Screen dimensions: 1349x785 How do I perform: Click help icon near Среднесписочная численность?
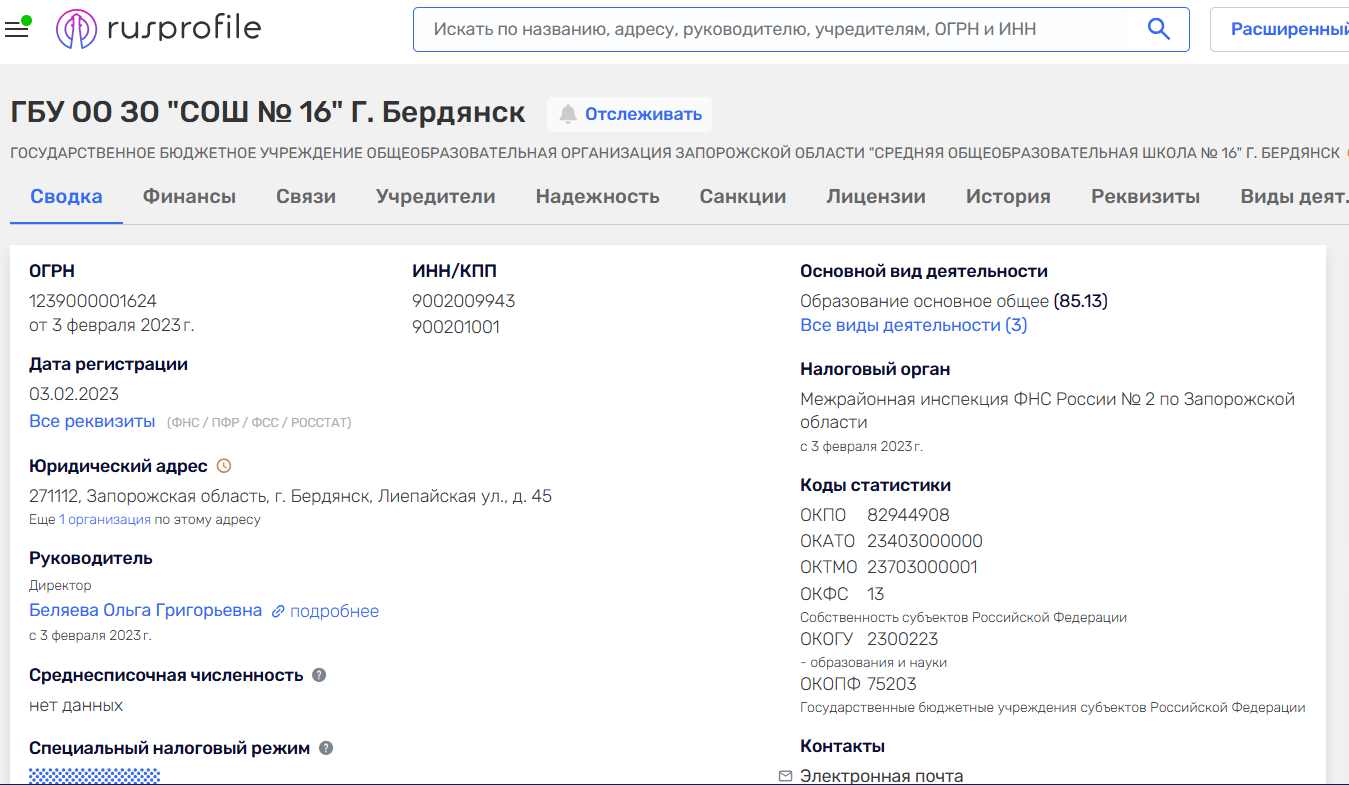point(319,675)
